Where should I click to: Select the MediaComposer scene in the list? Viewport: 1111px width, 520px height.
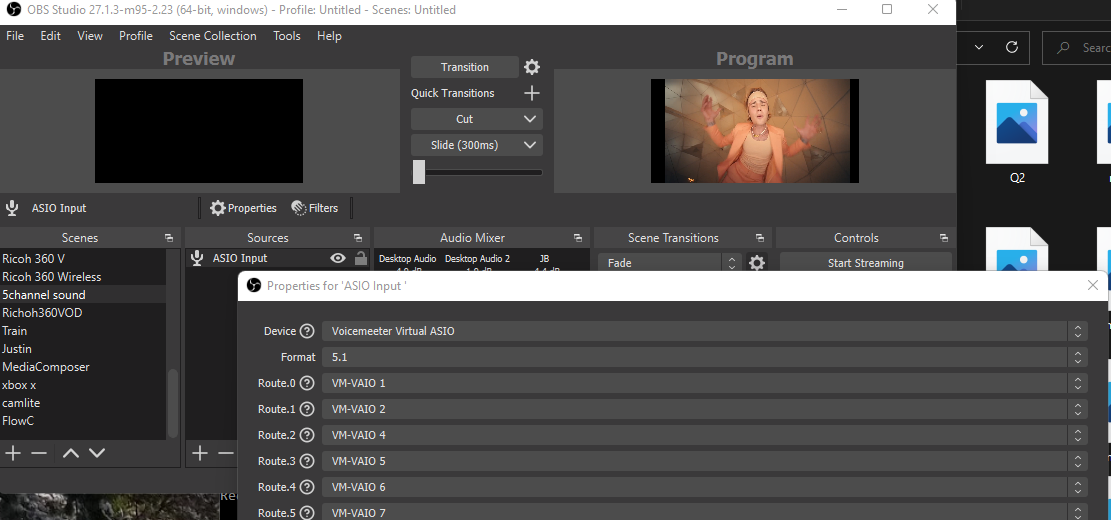46,367
